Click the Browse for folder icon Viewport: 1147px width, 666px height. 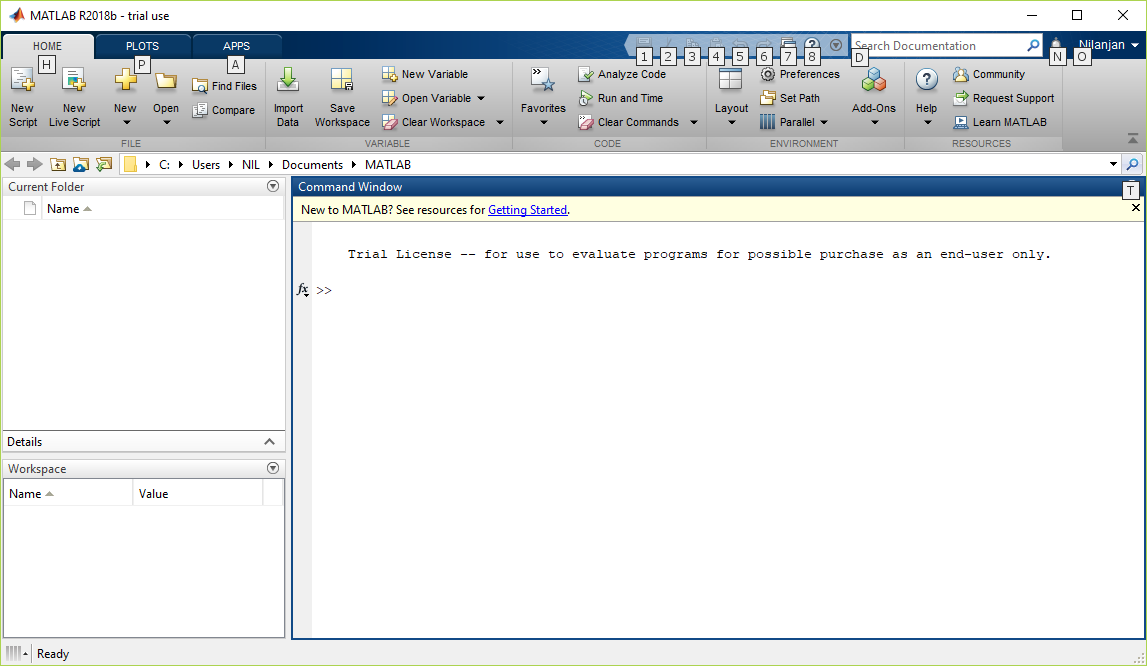(80, 165)
